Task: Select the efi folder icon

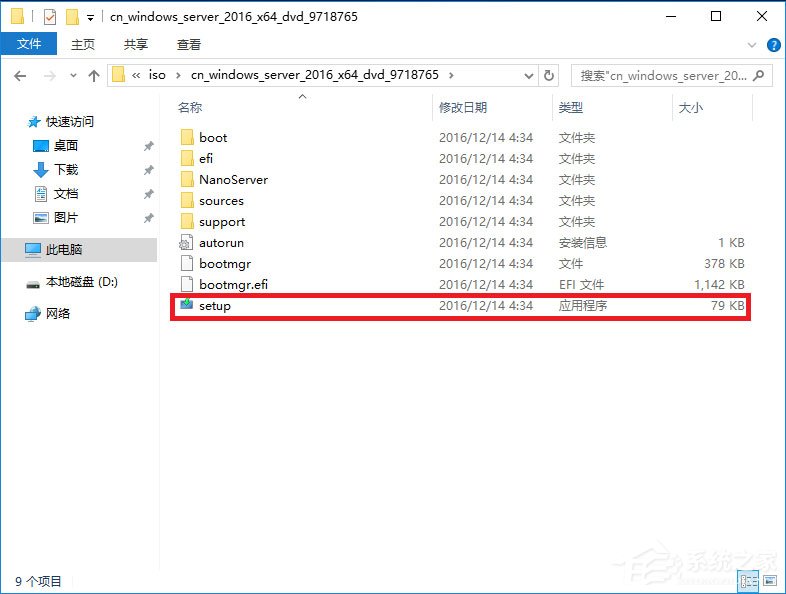Action: [x=187, y=158]
